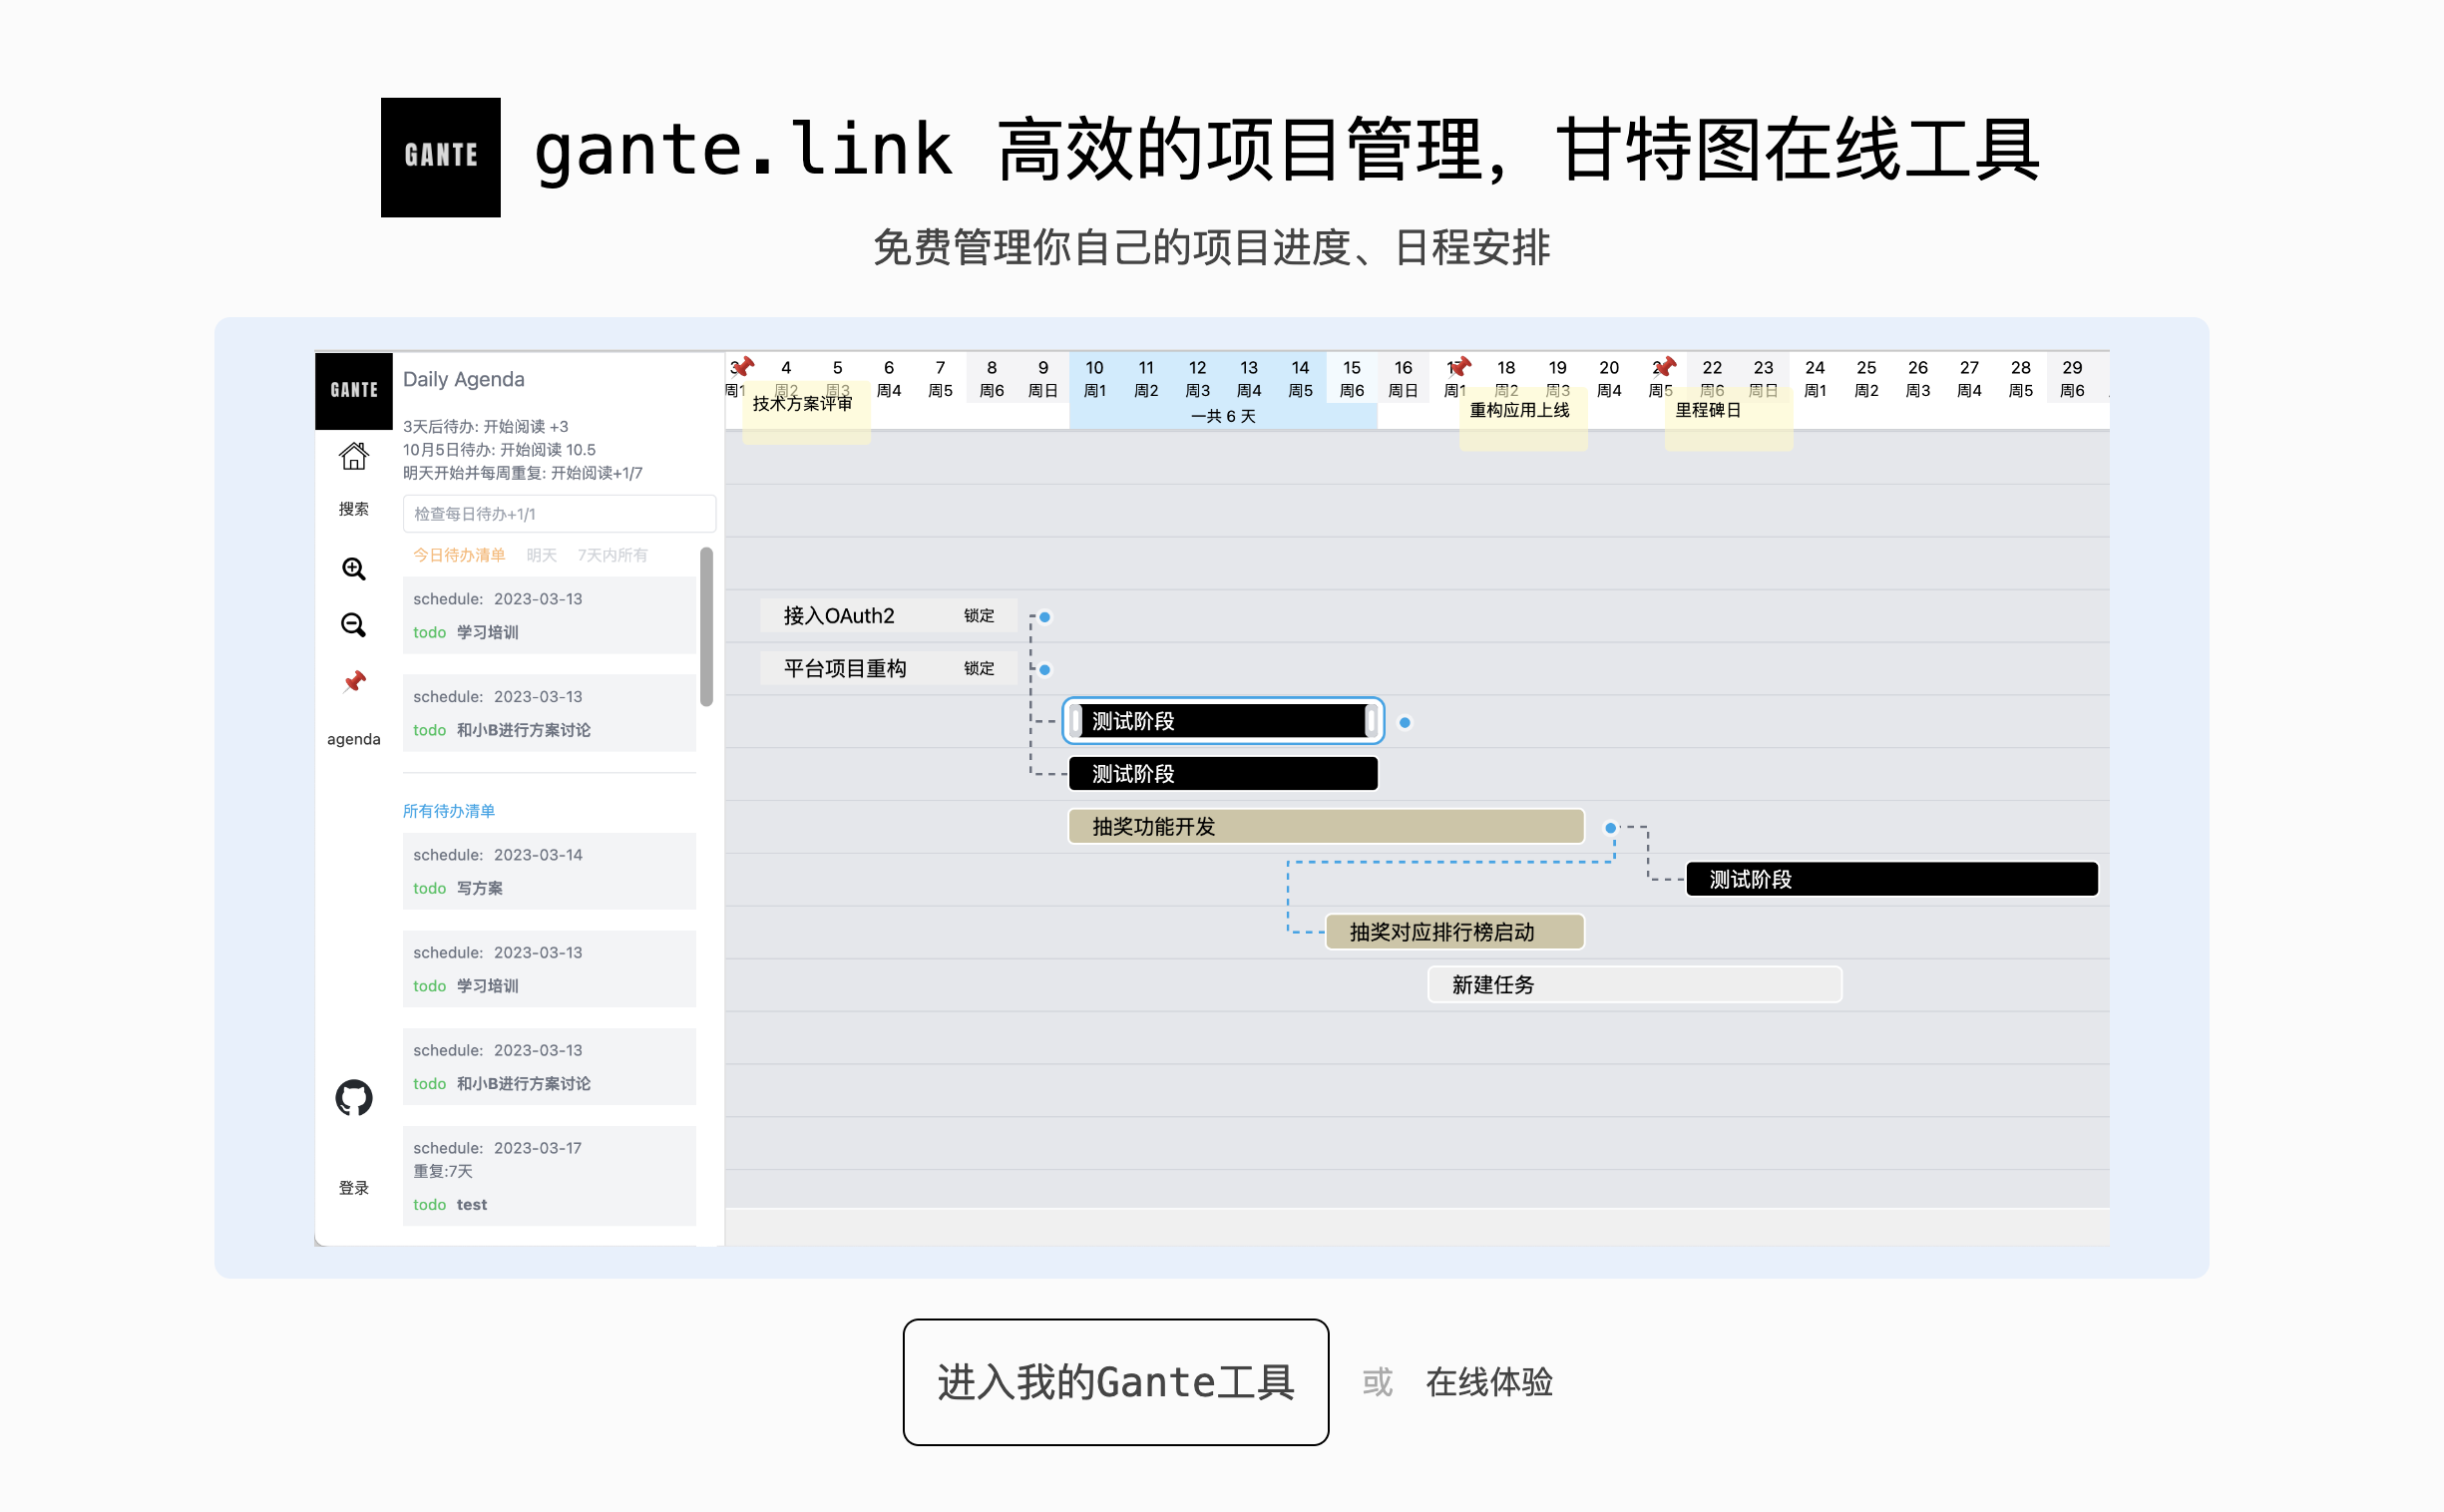Select the 抽奖对应排行榜启动 task bar

click(1455, 932)
